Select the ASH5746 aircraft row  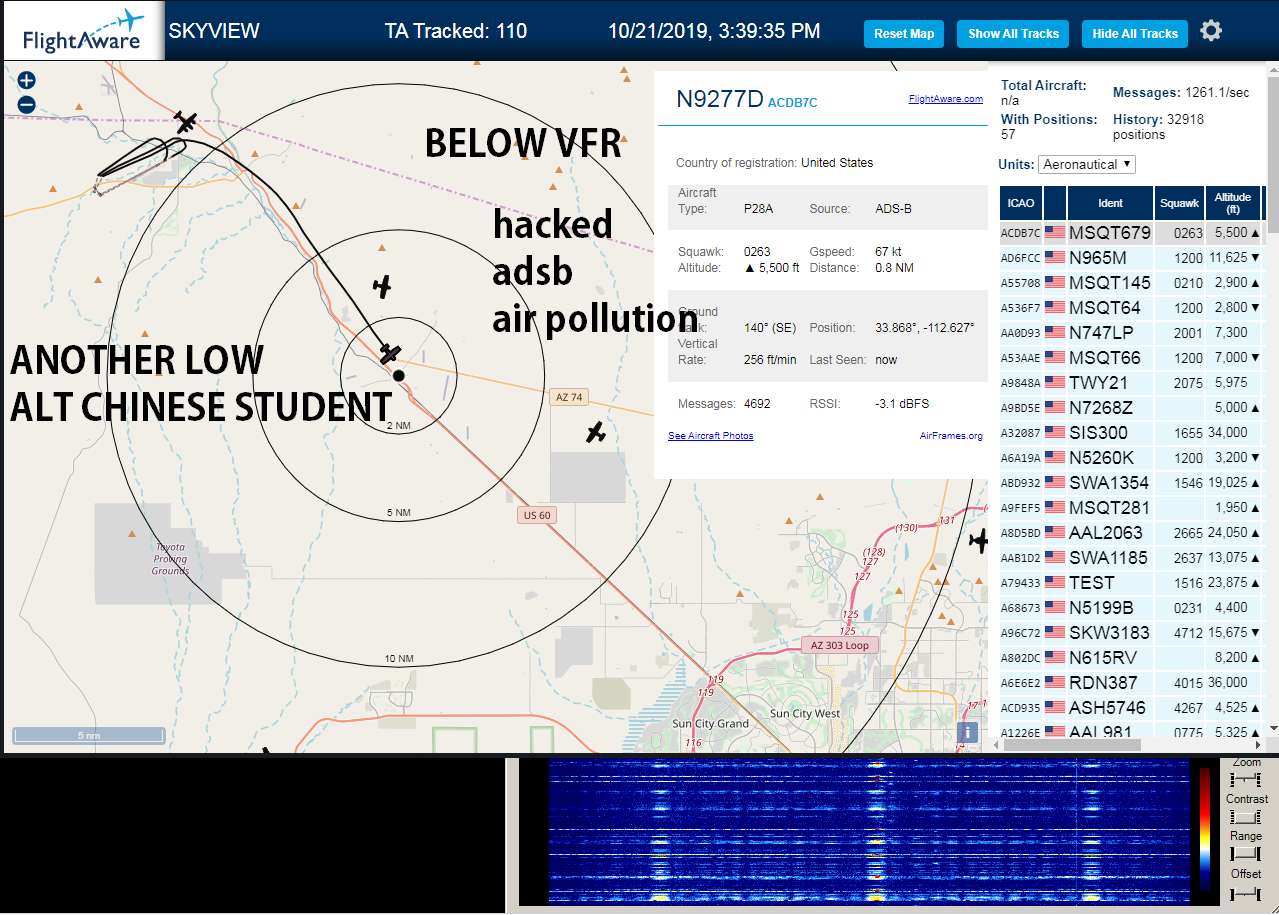pyautogui.click(x=1131, y=707)
